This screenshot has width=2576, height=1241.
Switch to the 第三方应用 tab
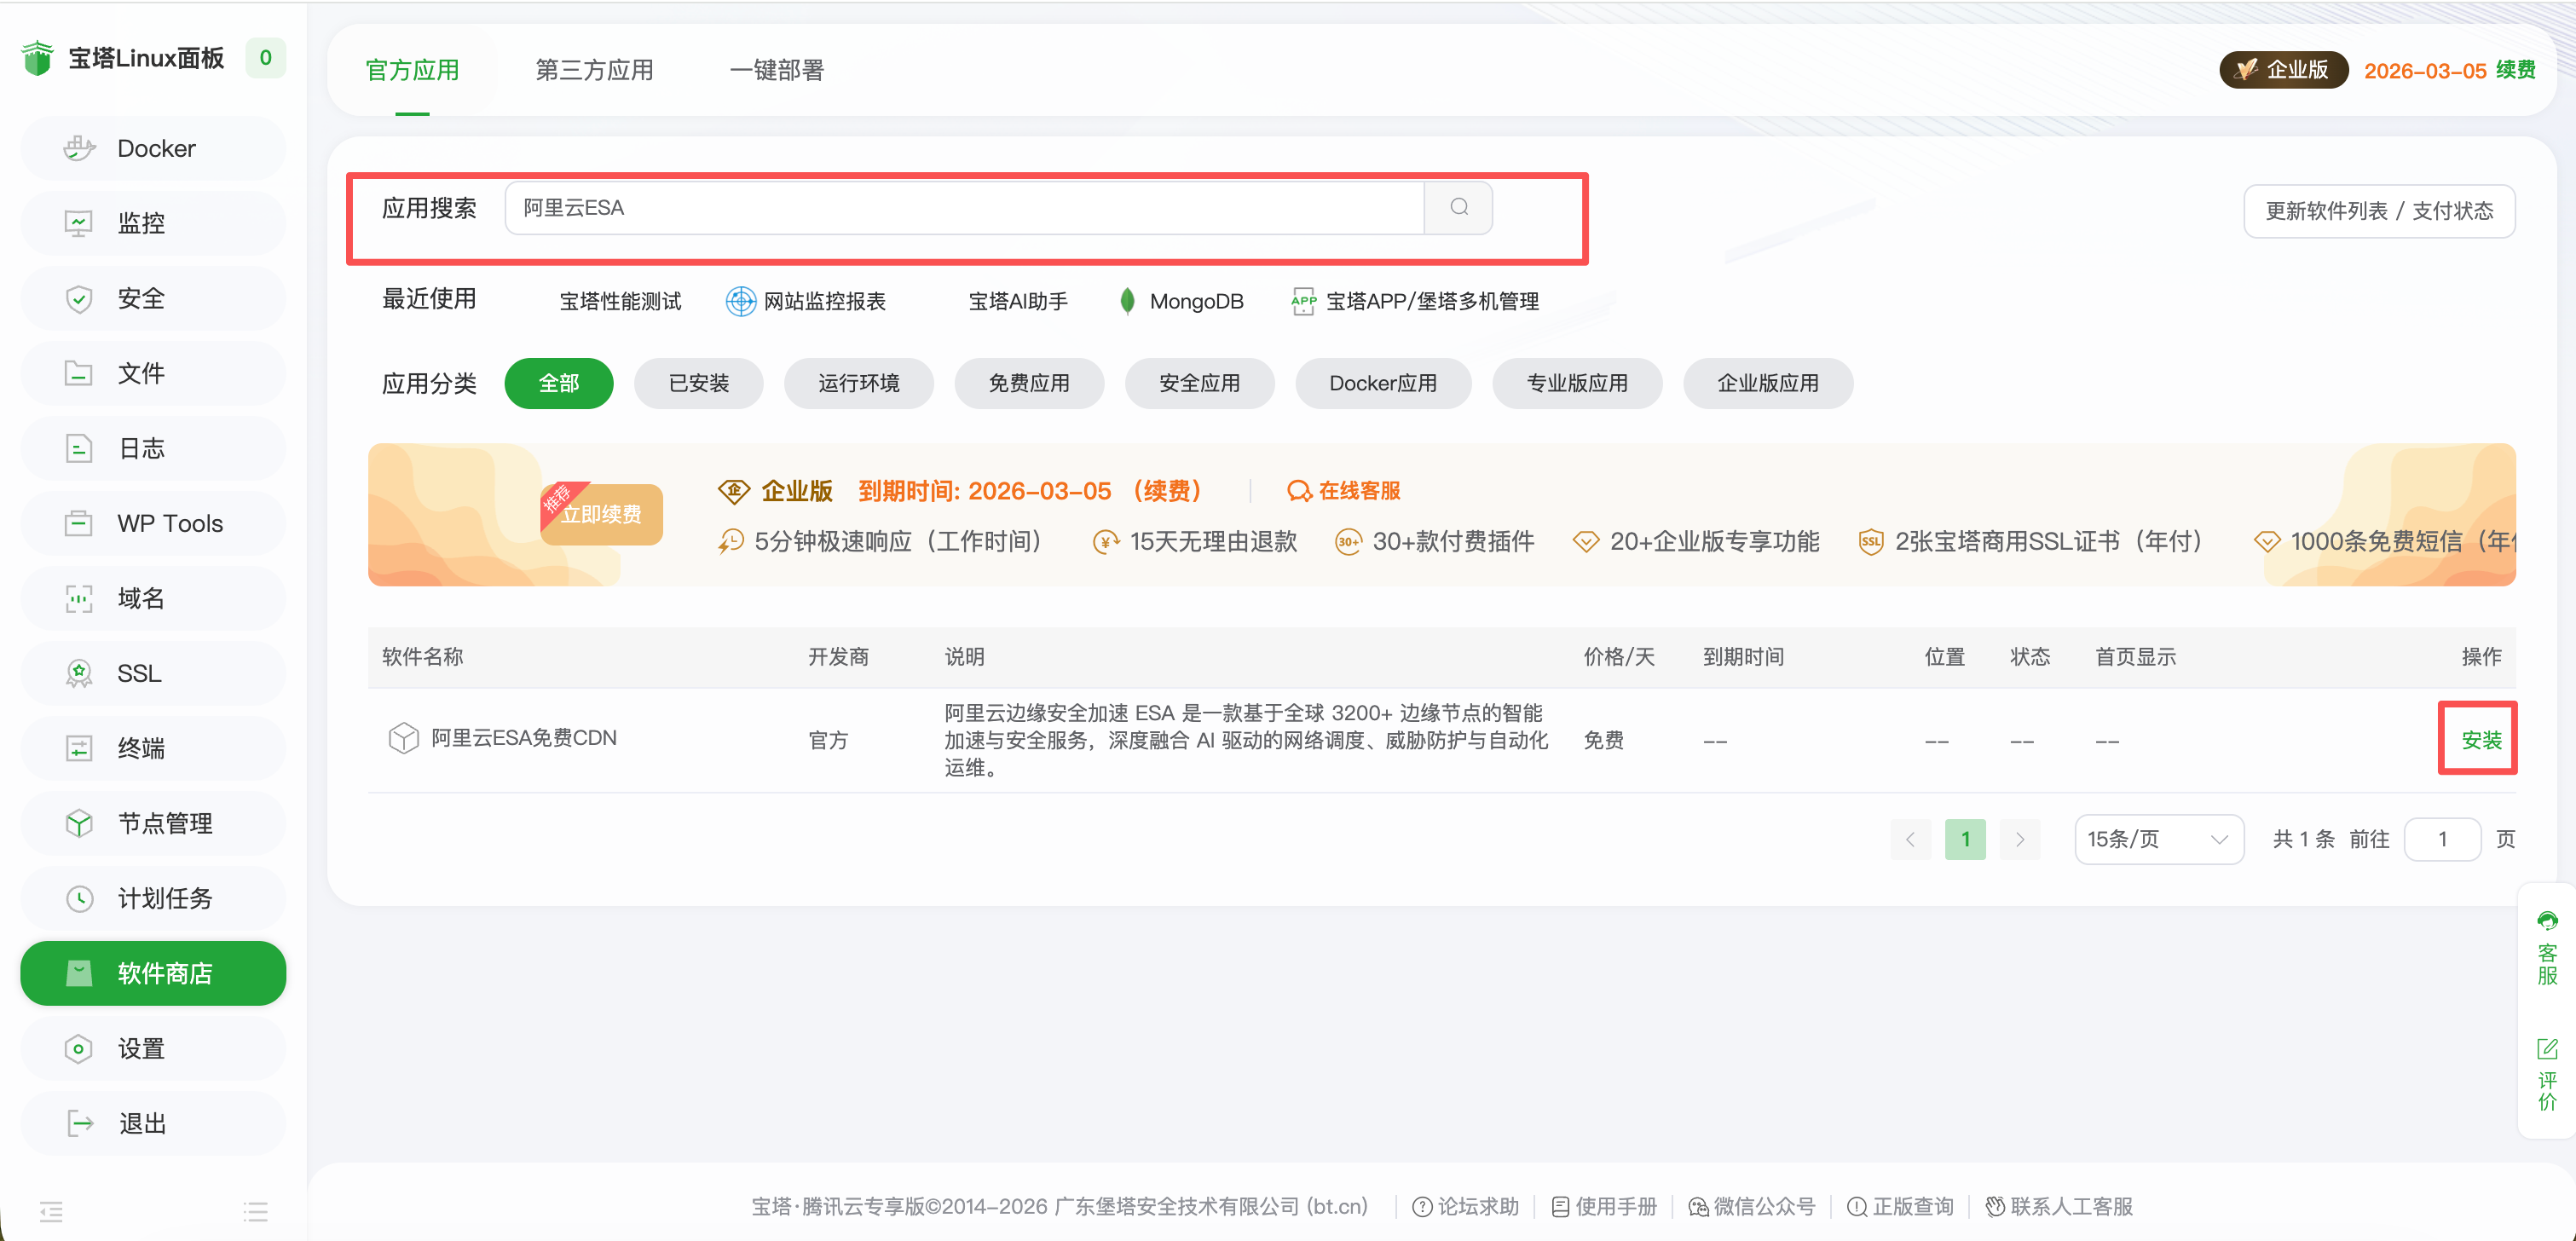tap(594, 70)
